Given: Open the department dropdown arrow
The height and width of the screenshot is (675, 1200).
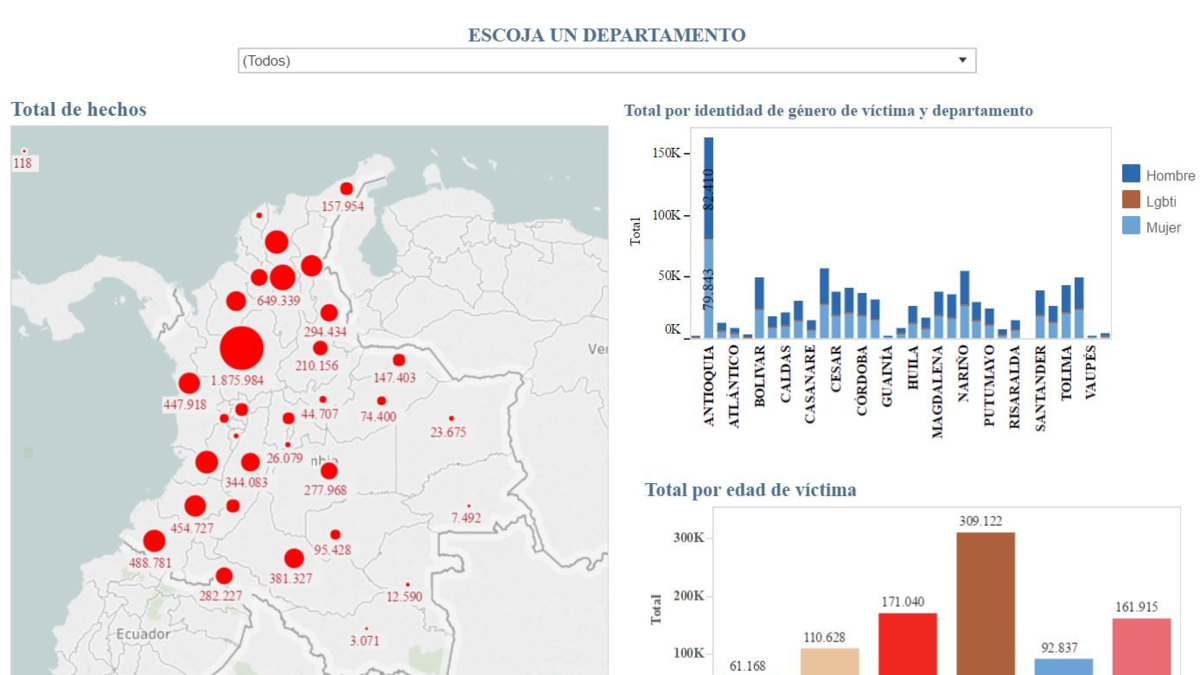Looking at the screenshot, I should 962,60.
